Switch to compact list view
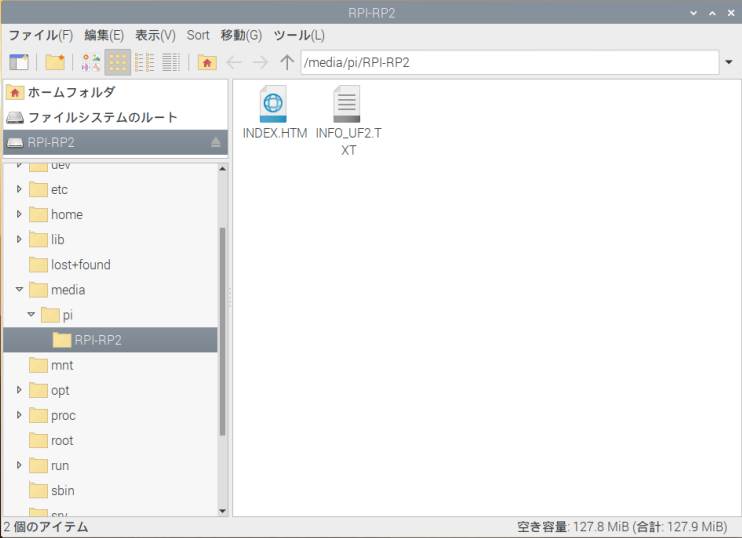 pyautogui.click(x=145, y=62)
